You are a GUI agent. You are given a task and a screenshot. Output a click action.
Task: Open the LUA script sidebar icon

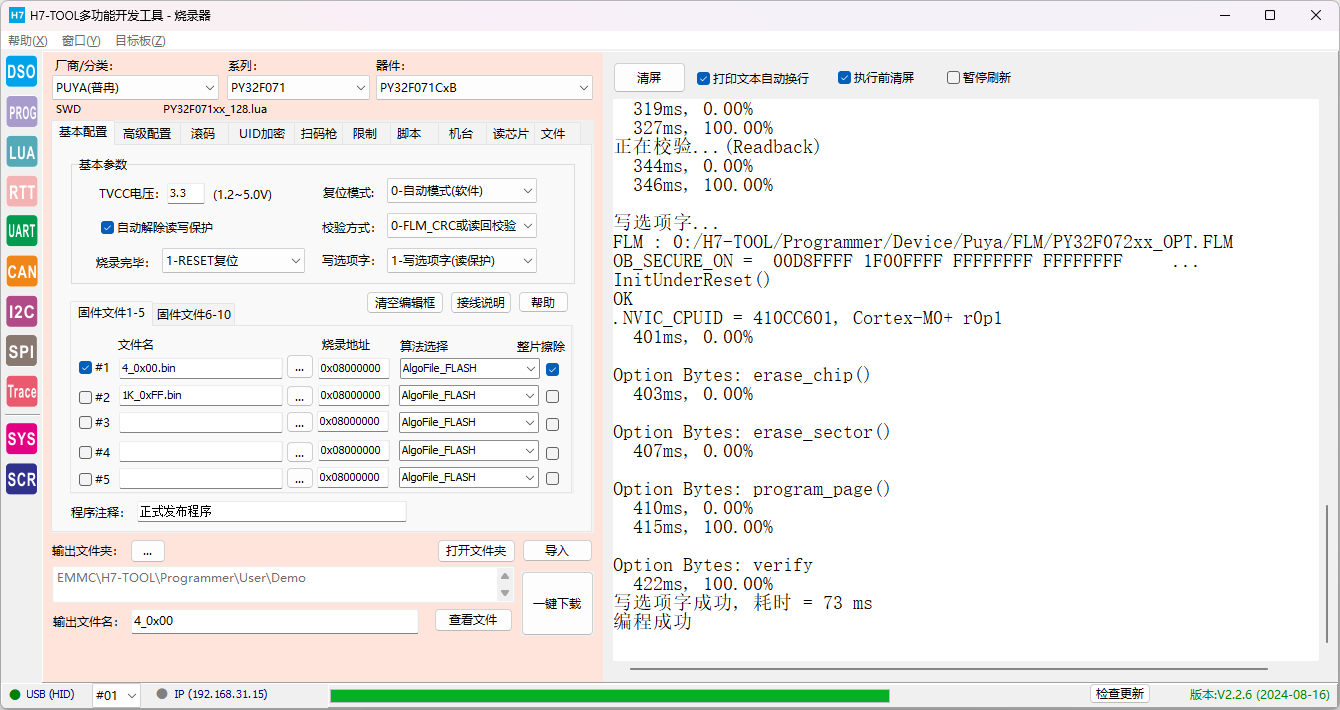21,152
